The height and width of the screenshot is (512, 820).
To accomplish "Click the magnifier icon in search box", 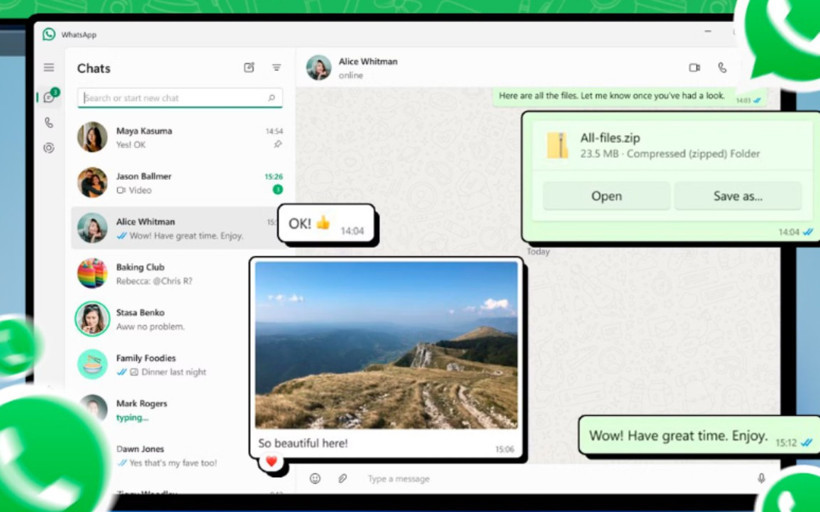I will [271, 98].
